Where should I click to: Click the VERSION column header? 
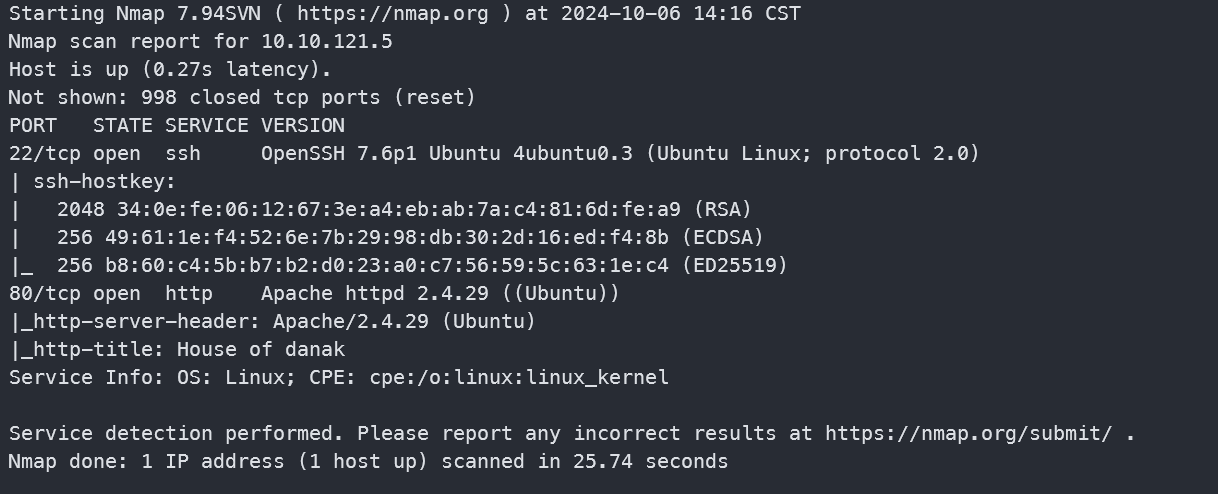click(302, 126)
